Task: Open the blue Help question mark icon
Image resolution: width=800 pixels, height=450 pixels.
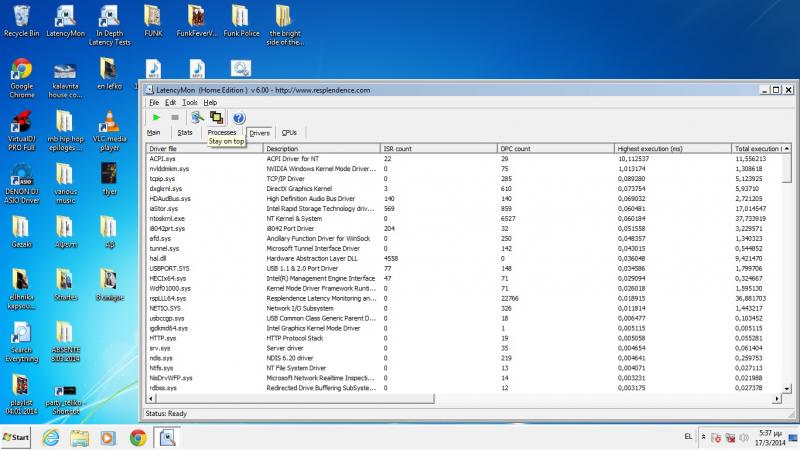Action: click(x=239, y=117)
